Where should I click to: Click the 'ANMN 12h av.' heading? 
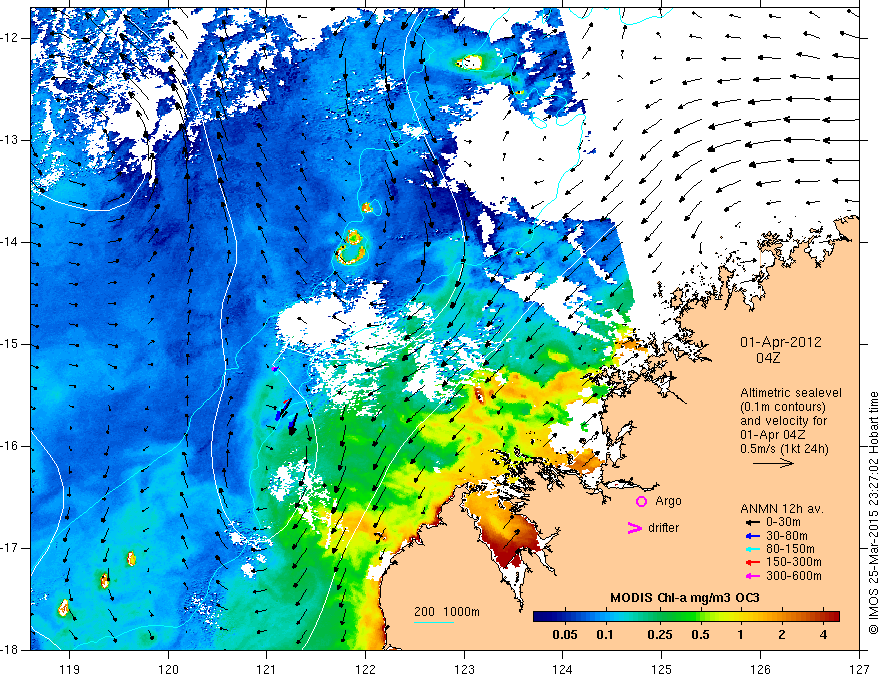tap(782, 509)
